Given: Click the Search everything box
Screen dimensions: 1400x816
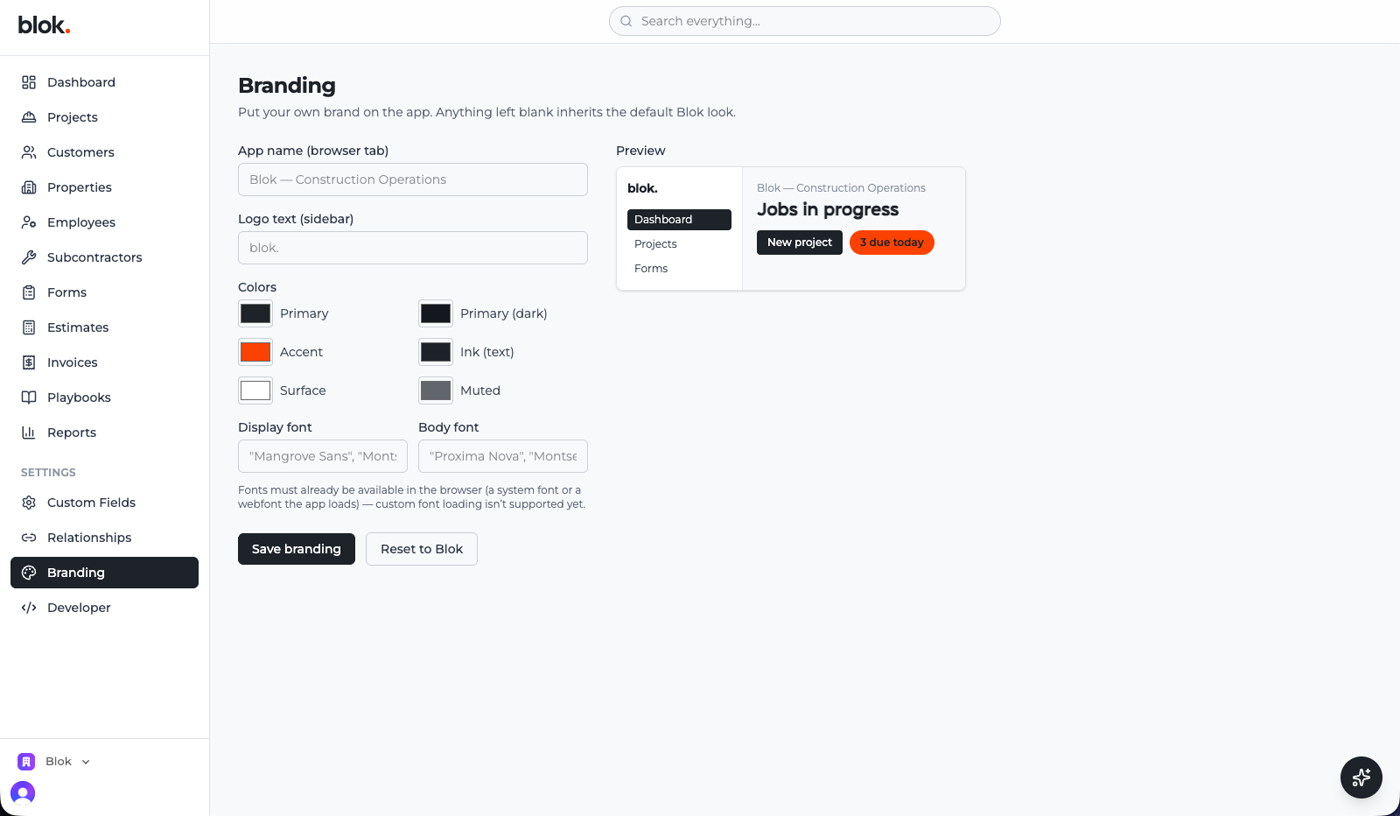Looking at the screenshot, I should click(x=805, y=21).
